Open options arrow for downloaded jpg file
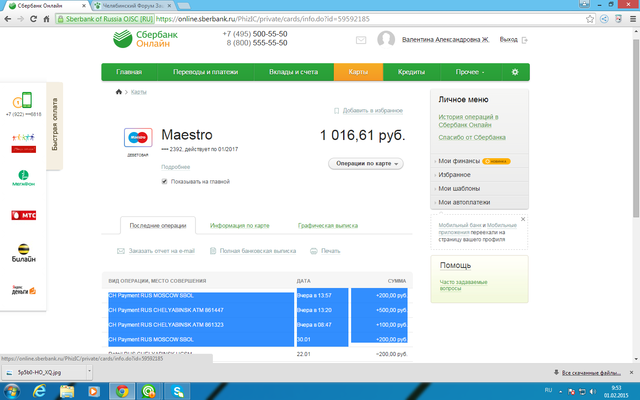 89,372
